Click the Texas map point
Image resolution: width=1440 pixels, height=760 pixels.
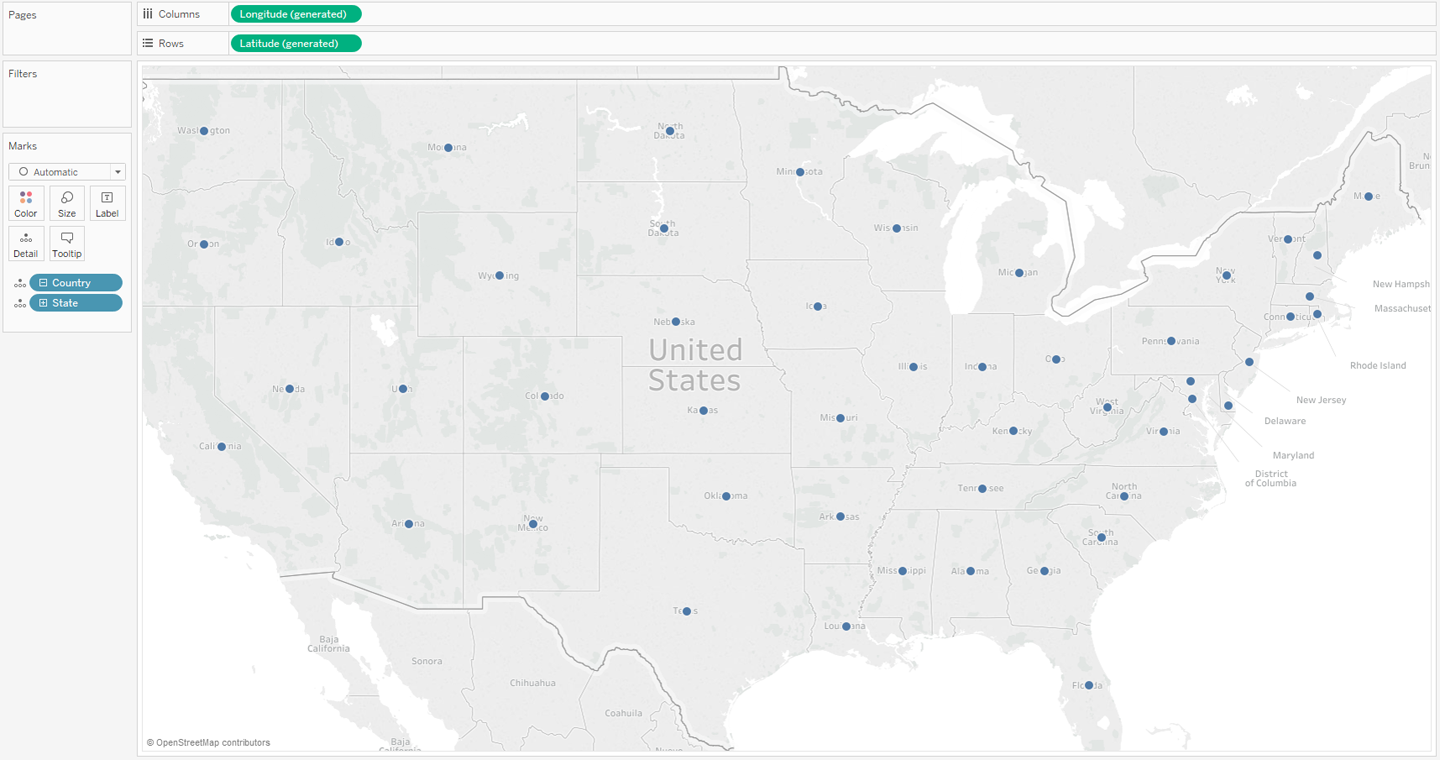pos(686,611)
